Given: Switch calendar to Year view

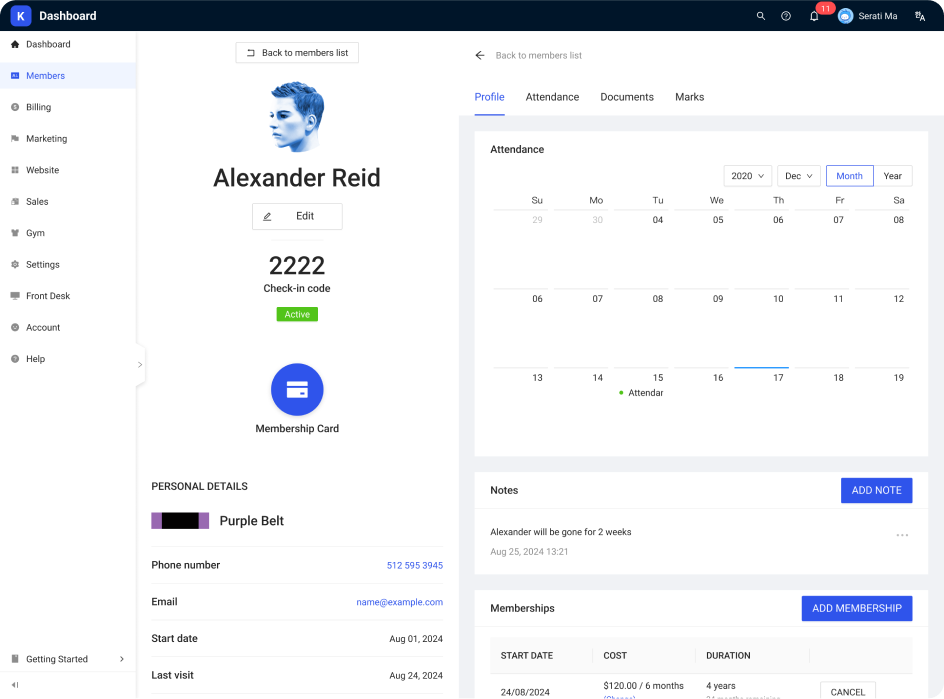Looking at the screenshot, I should [x=893, y=176].
